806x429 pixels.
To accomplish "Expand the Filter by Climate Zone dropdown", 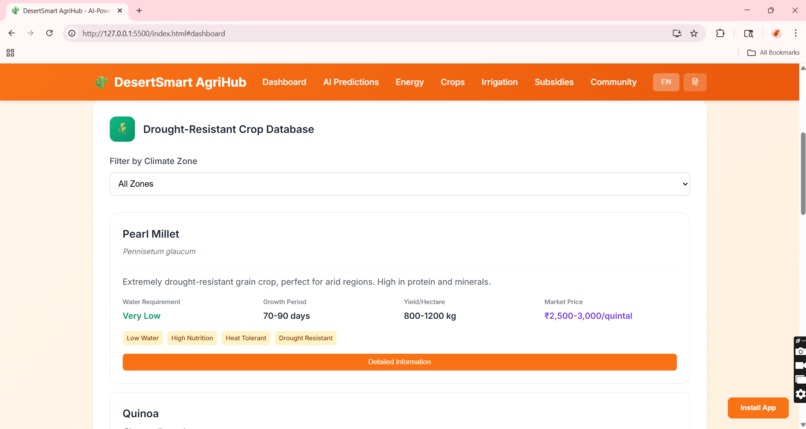I will pos(399,184).
